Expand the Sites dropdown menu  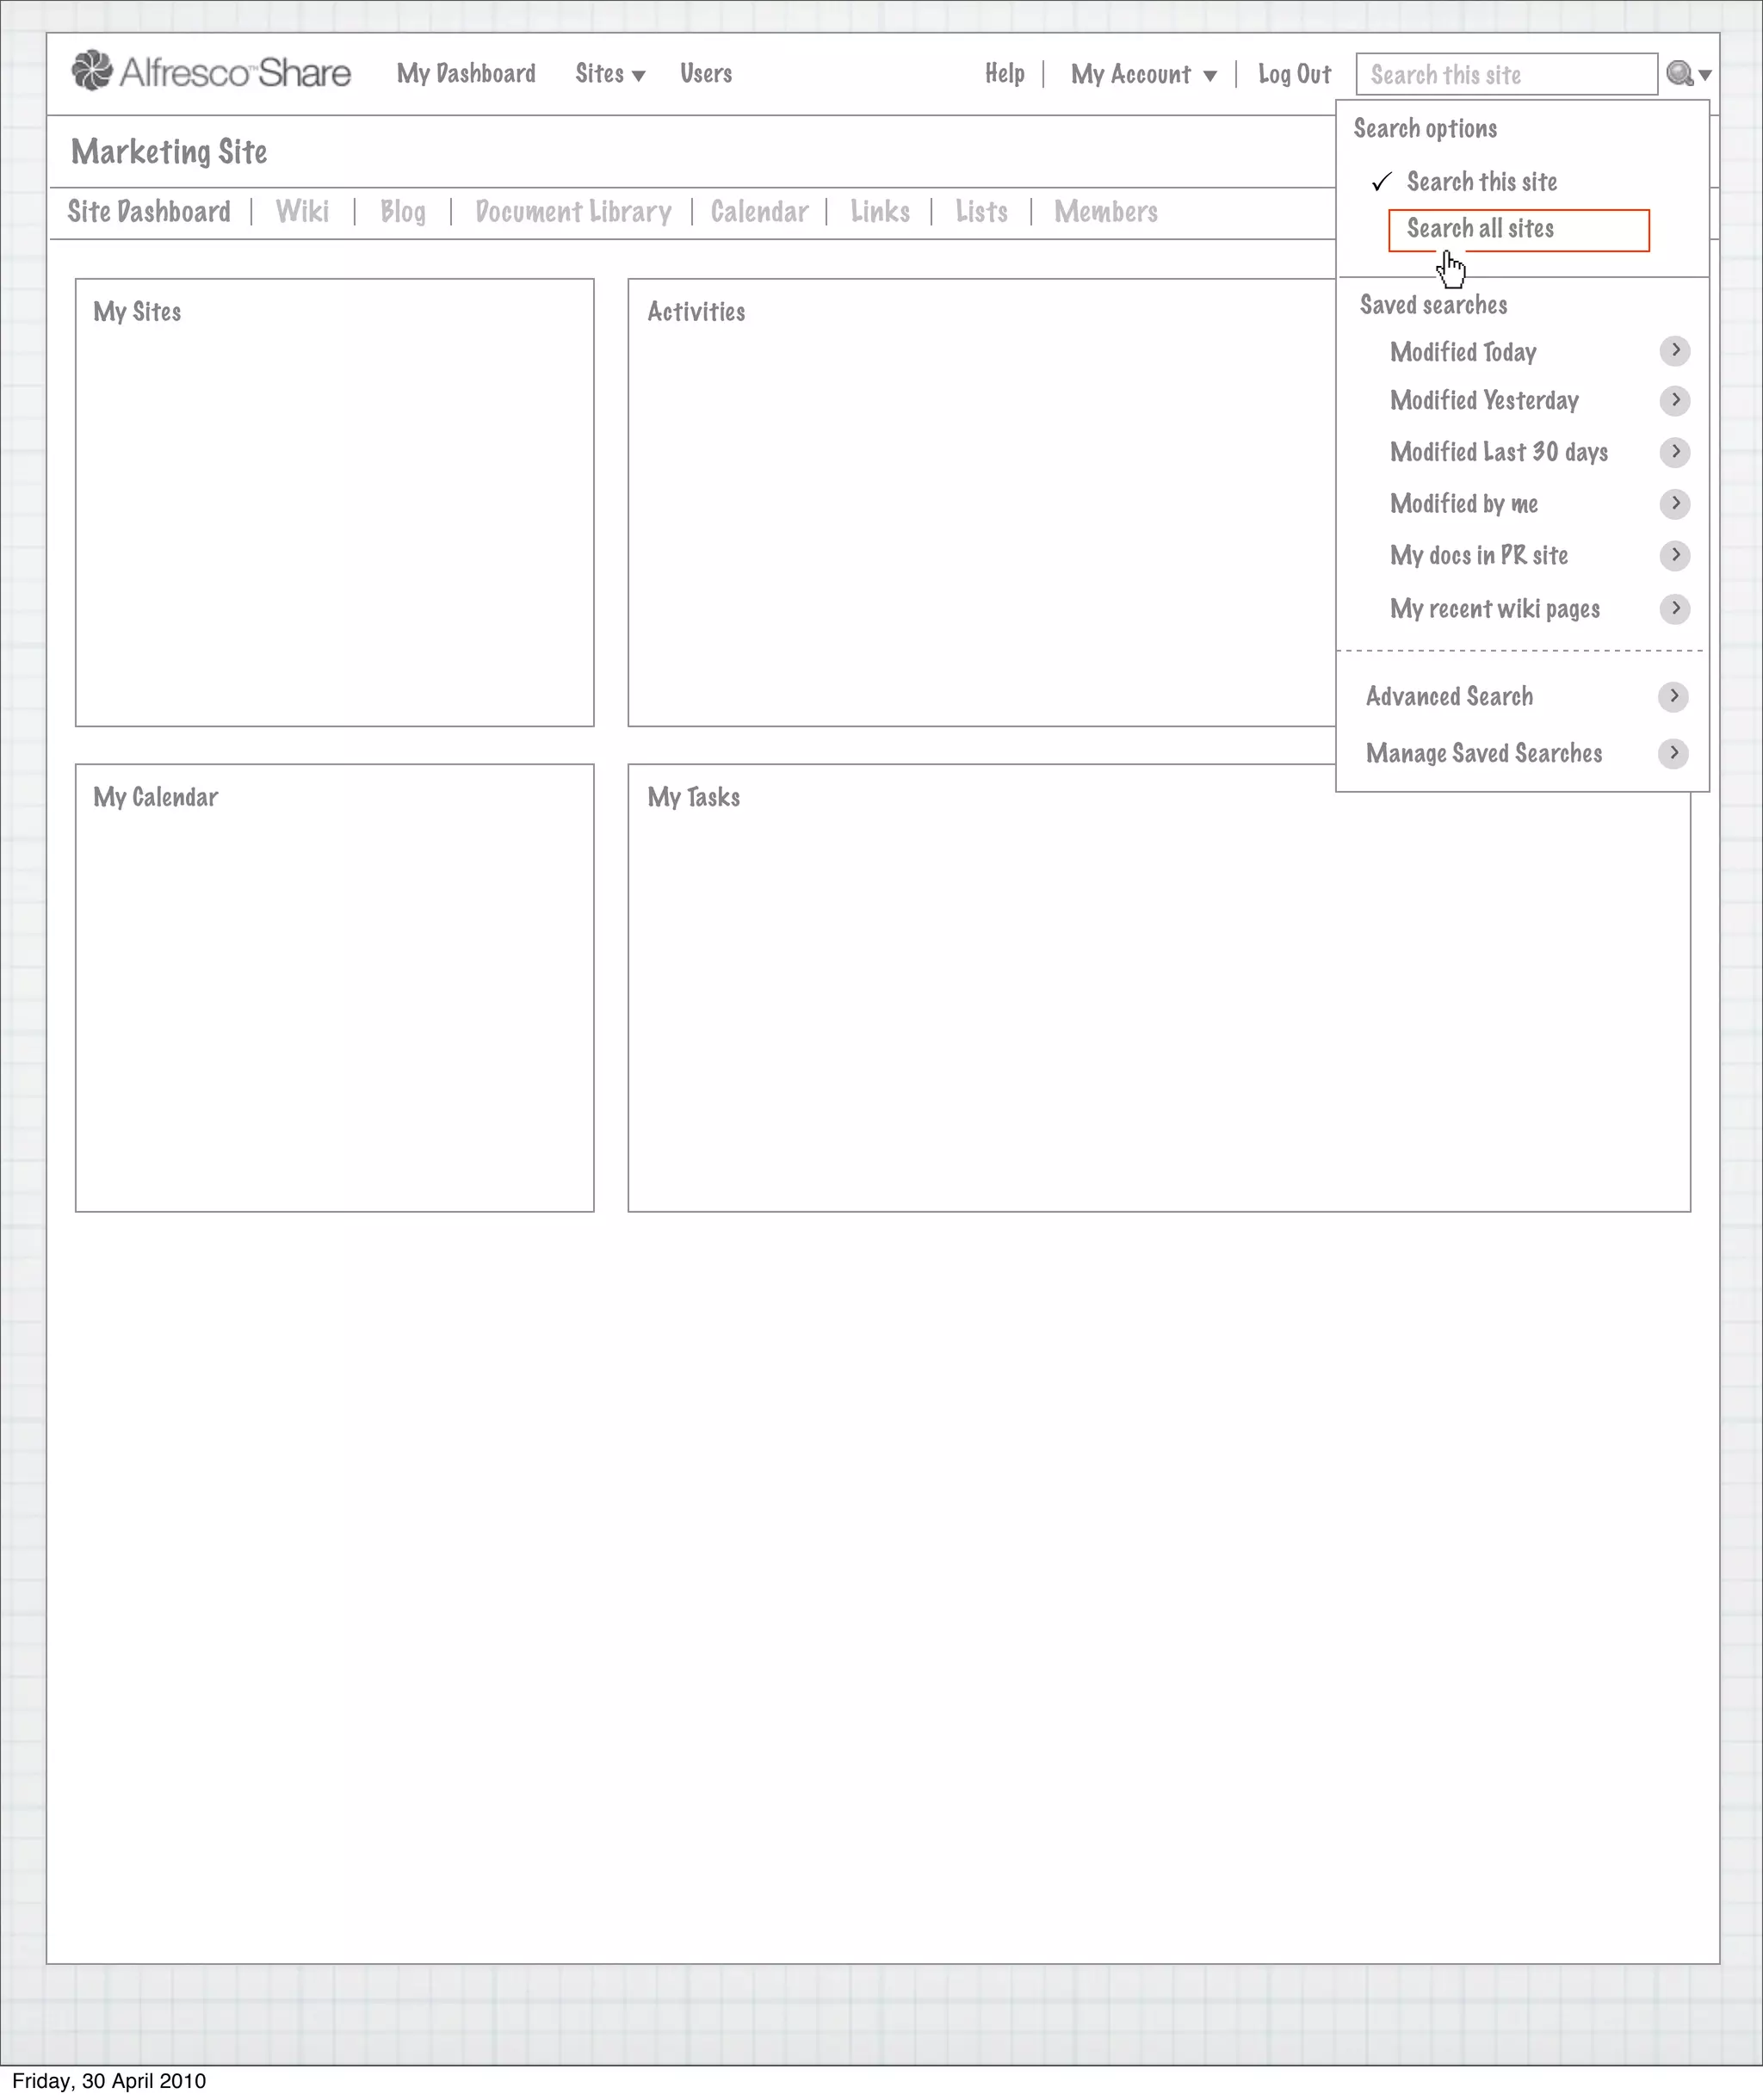[x=609, y=74]
